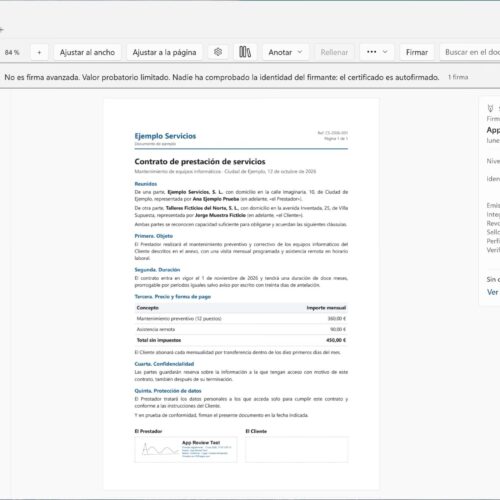This screenshot has width=500, height=500.
Task: Click the 'Ejemplo Servicios' document header
Action: 165,136
